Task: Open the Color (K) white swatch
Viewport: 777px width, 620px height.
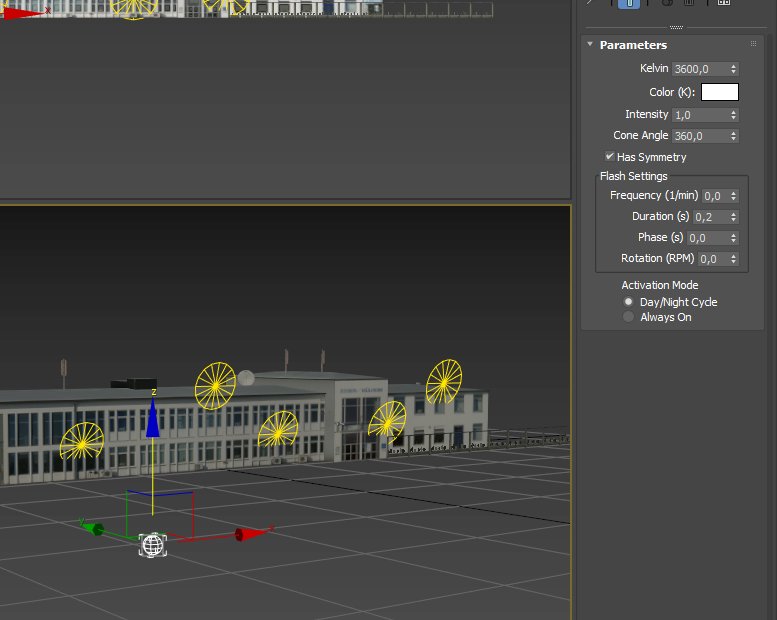Action: coord(719,92)
